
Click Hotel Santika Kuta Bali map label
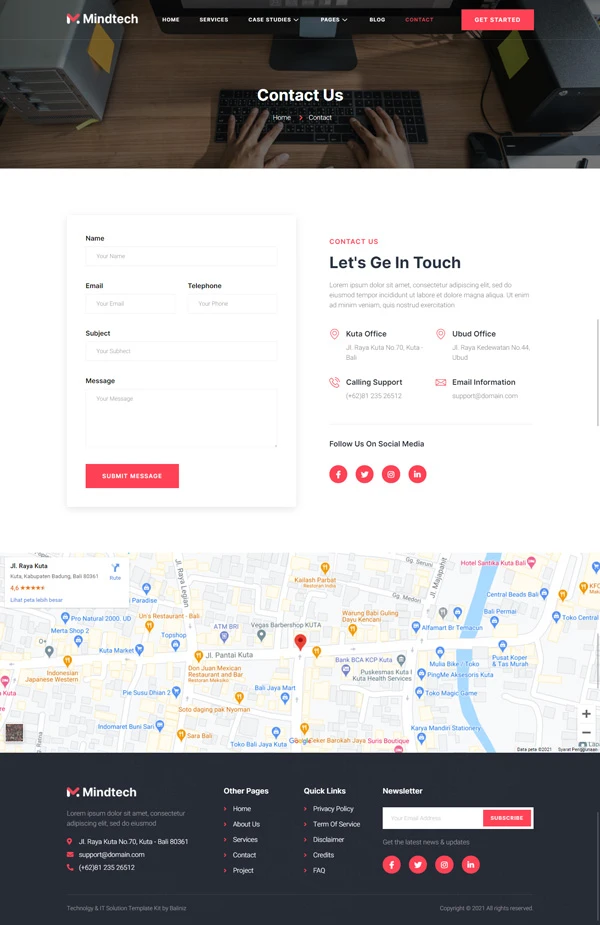493,563
